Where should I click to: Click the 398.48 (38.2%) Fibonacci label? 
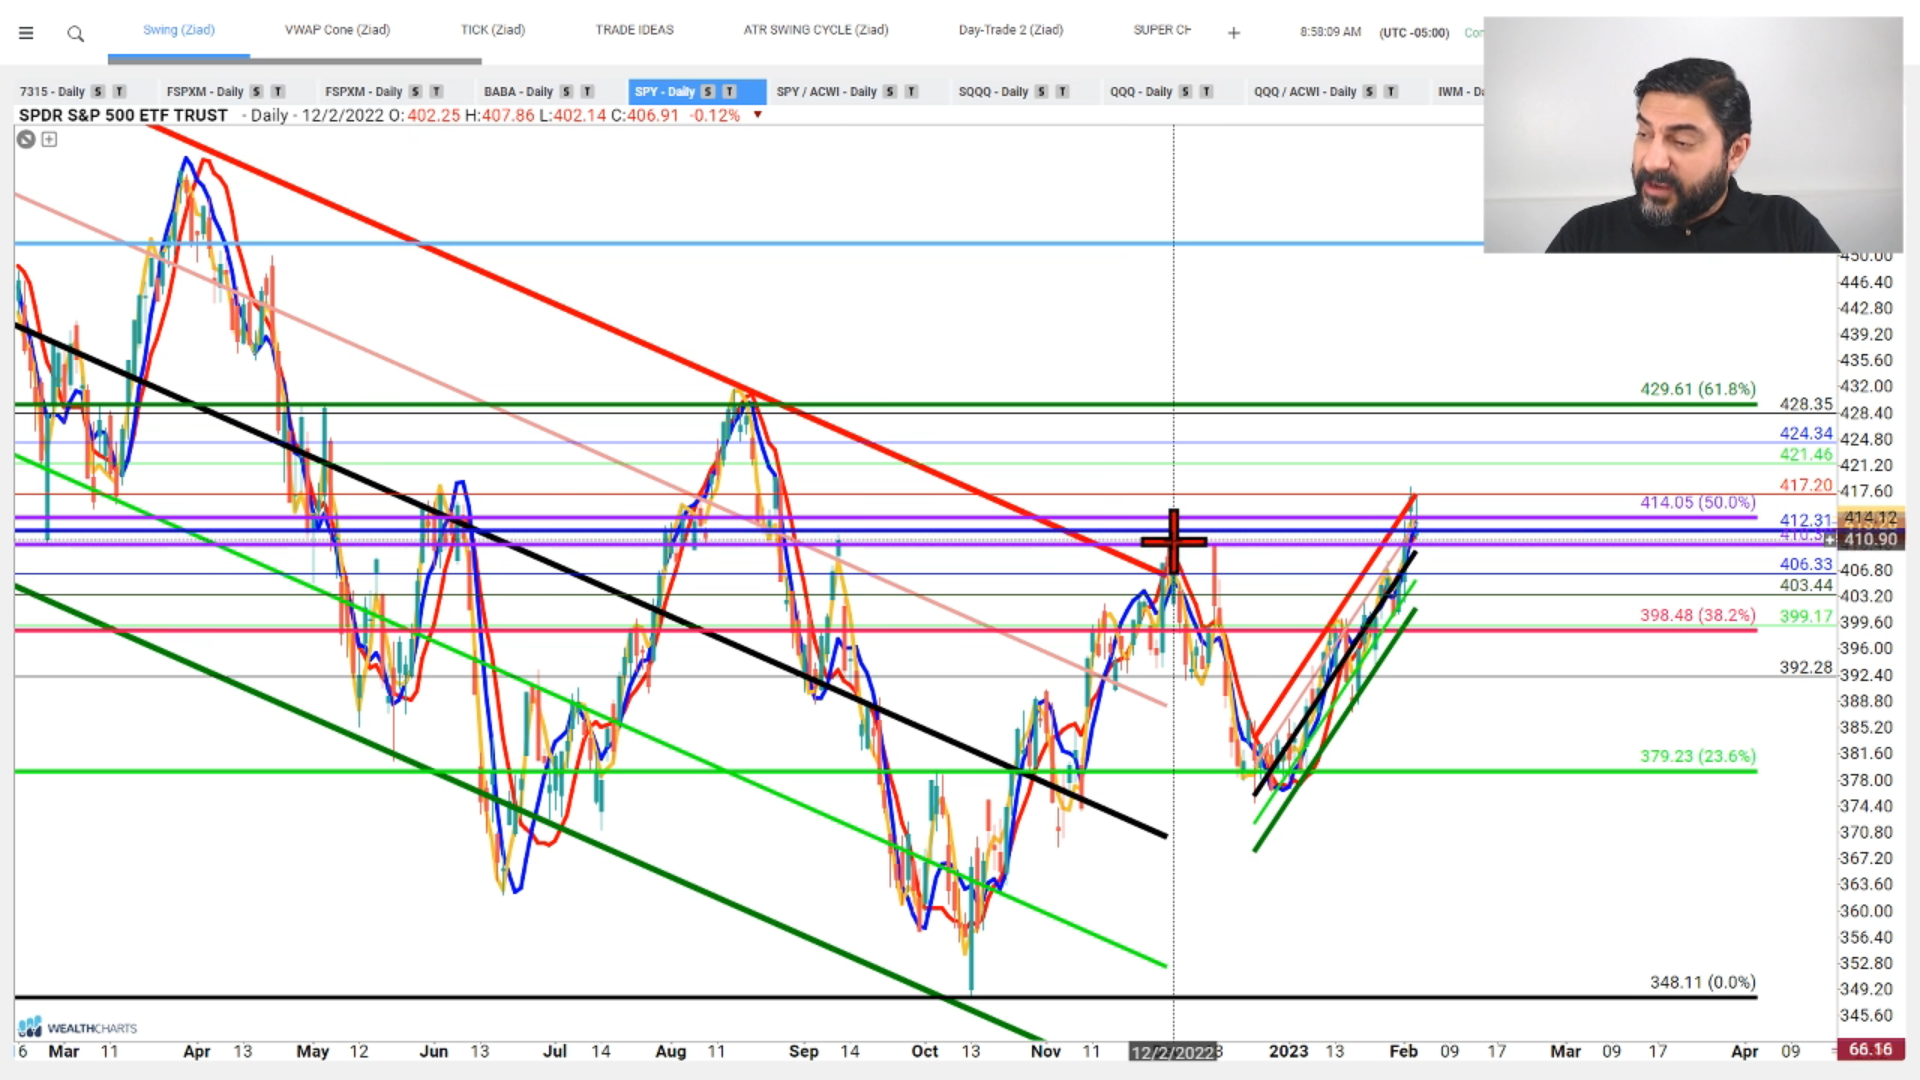pyautogui.click(x=1698, y=615)
